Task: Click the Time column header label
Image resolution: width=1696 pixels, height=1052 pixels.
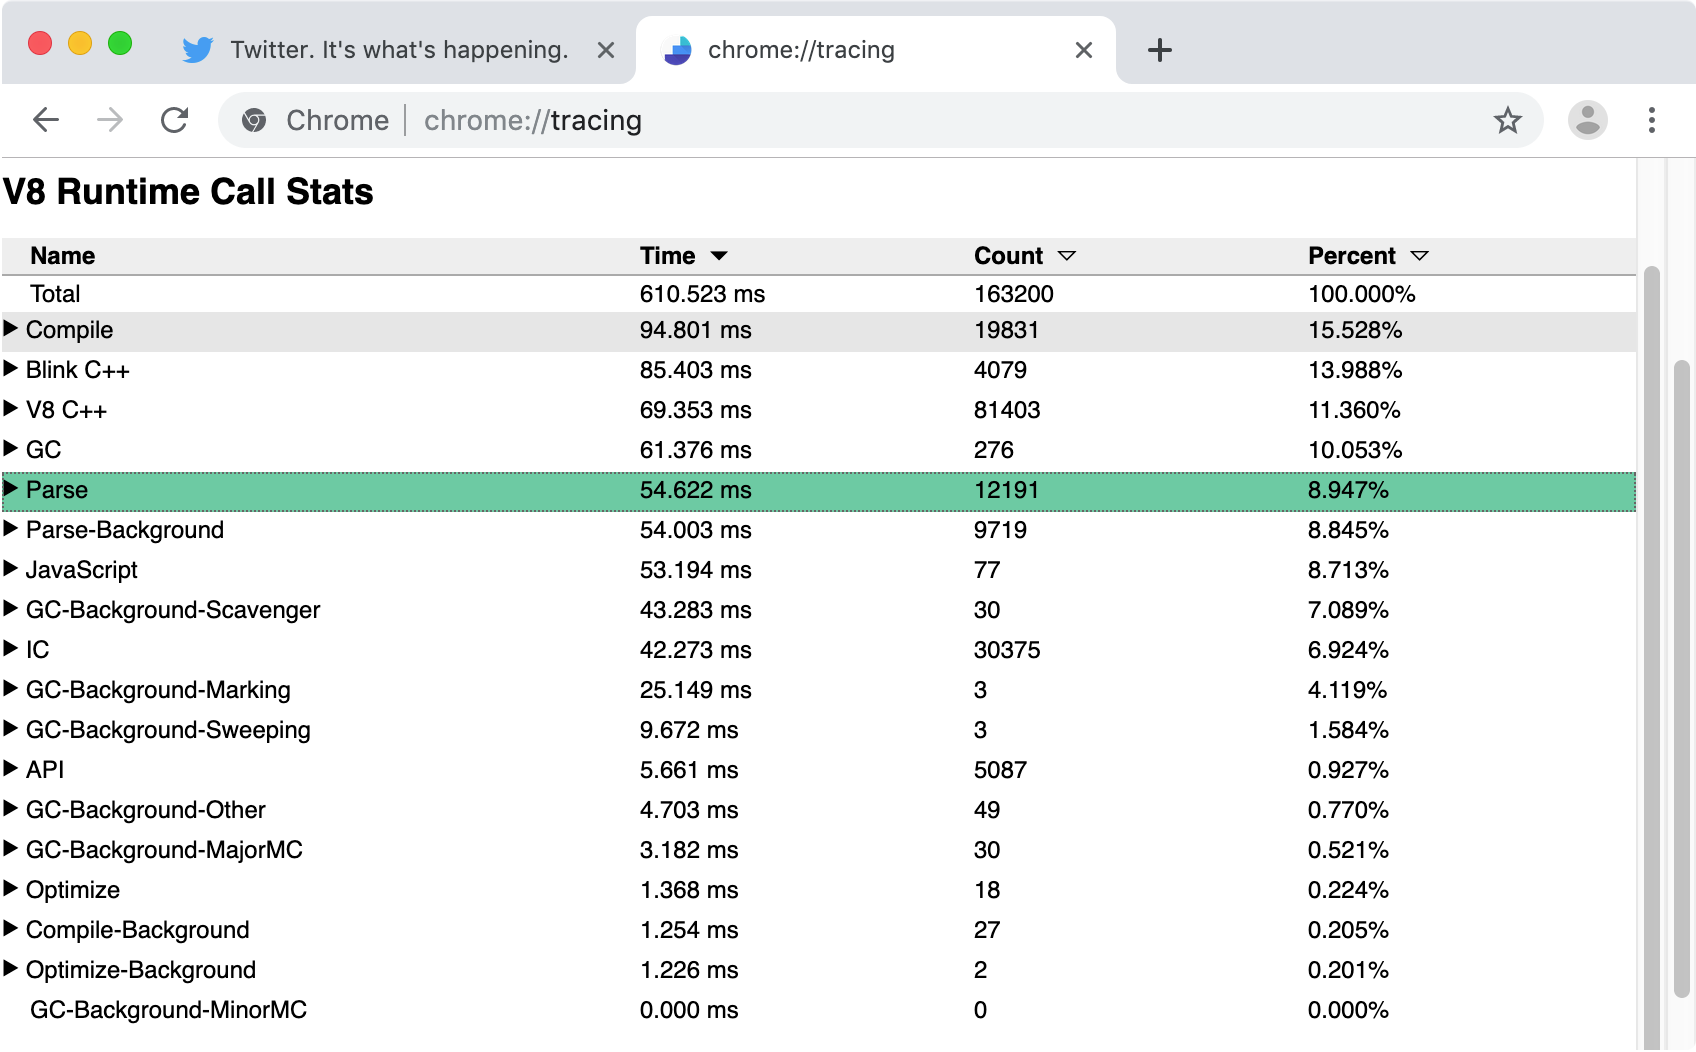Action: tap(667, 256)
